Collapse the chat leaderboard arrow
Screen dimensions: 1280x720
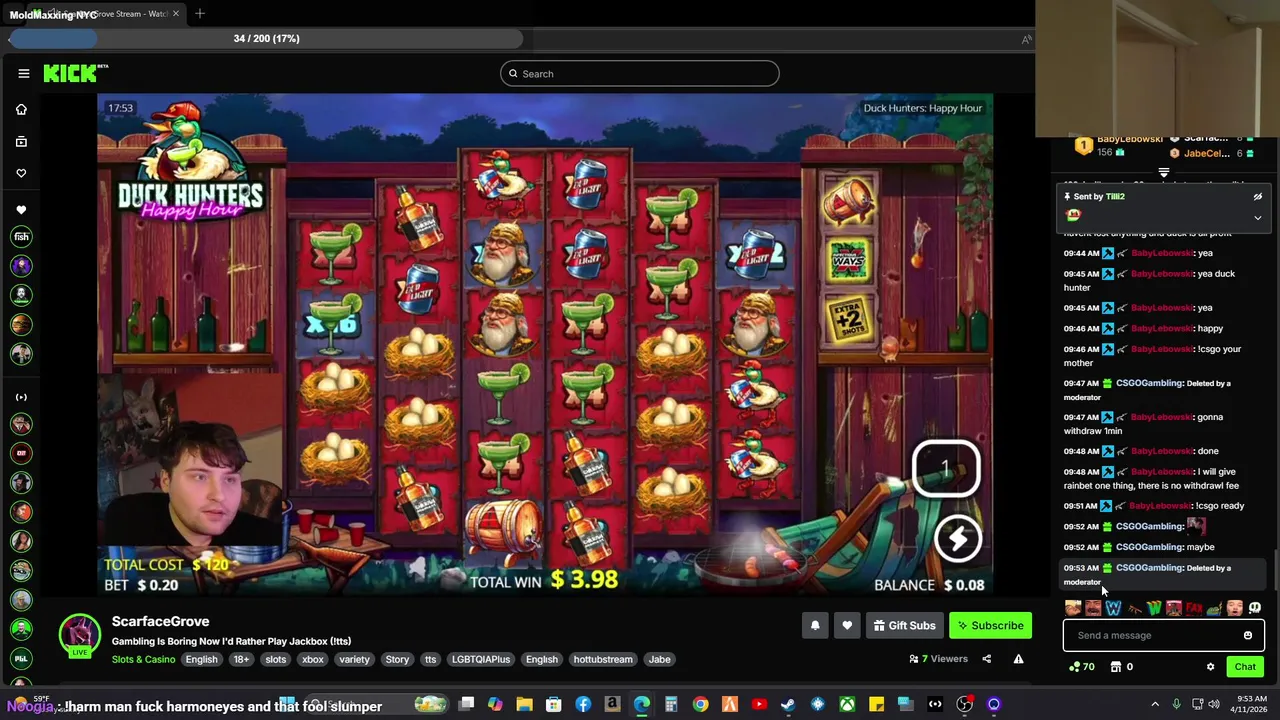coord(1163,173)
